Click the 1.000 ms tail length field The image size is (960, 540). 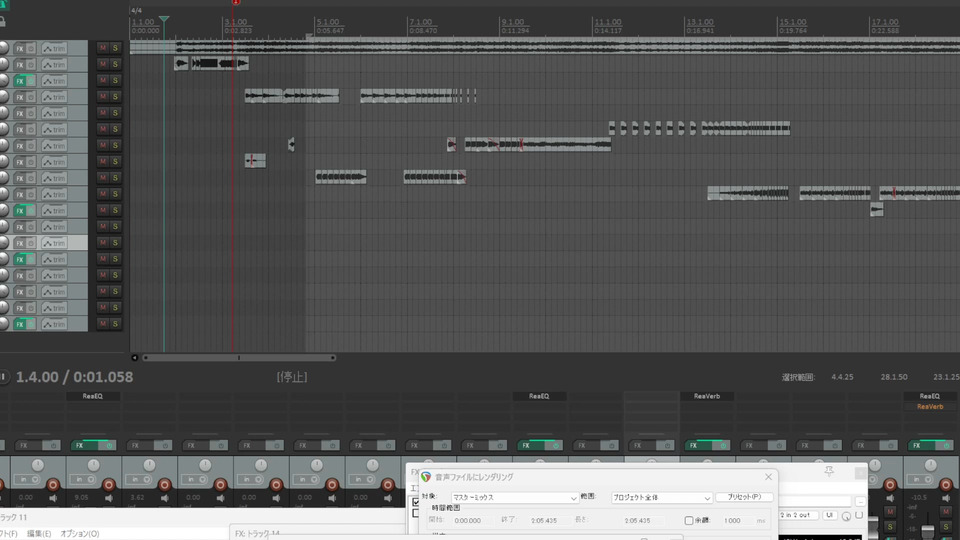738,520
